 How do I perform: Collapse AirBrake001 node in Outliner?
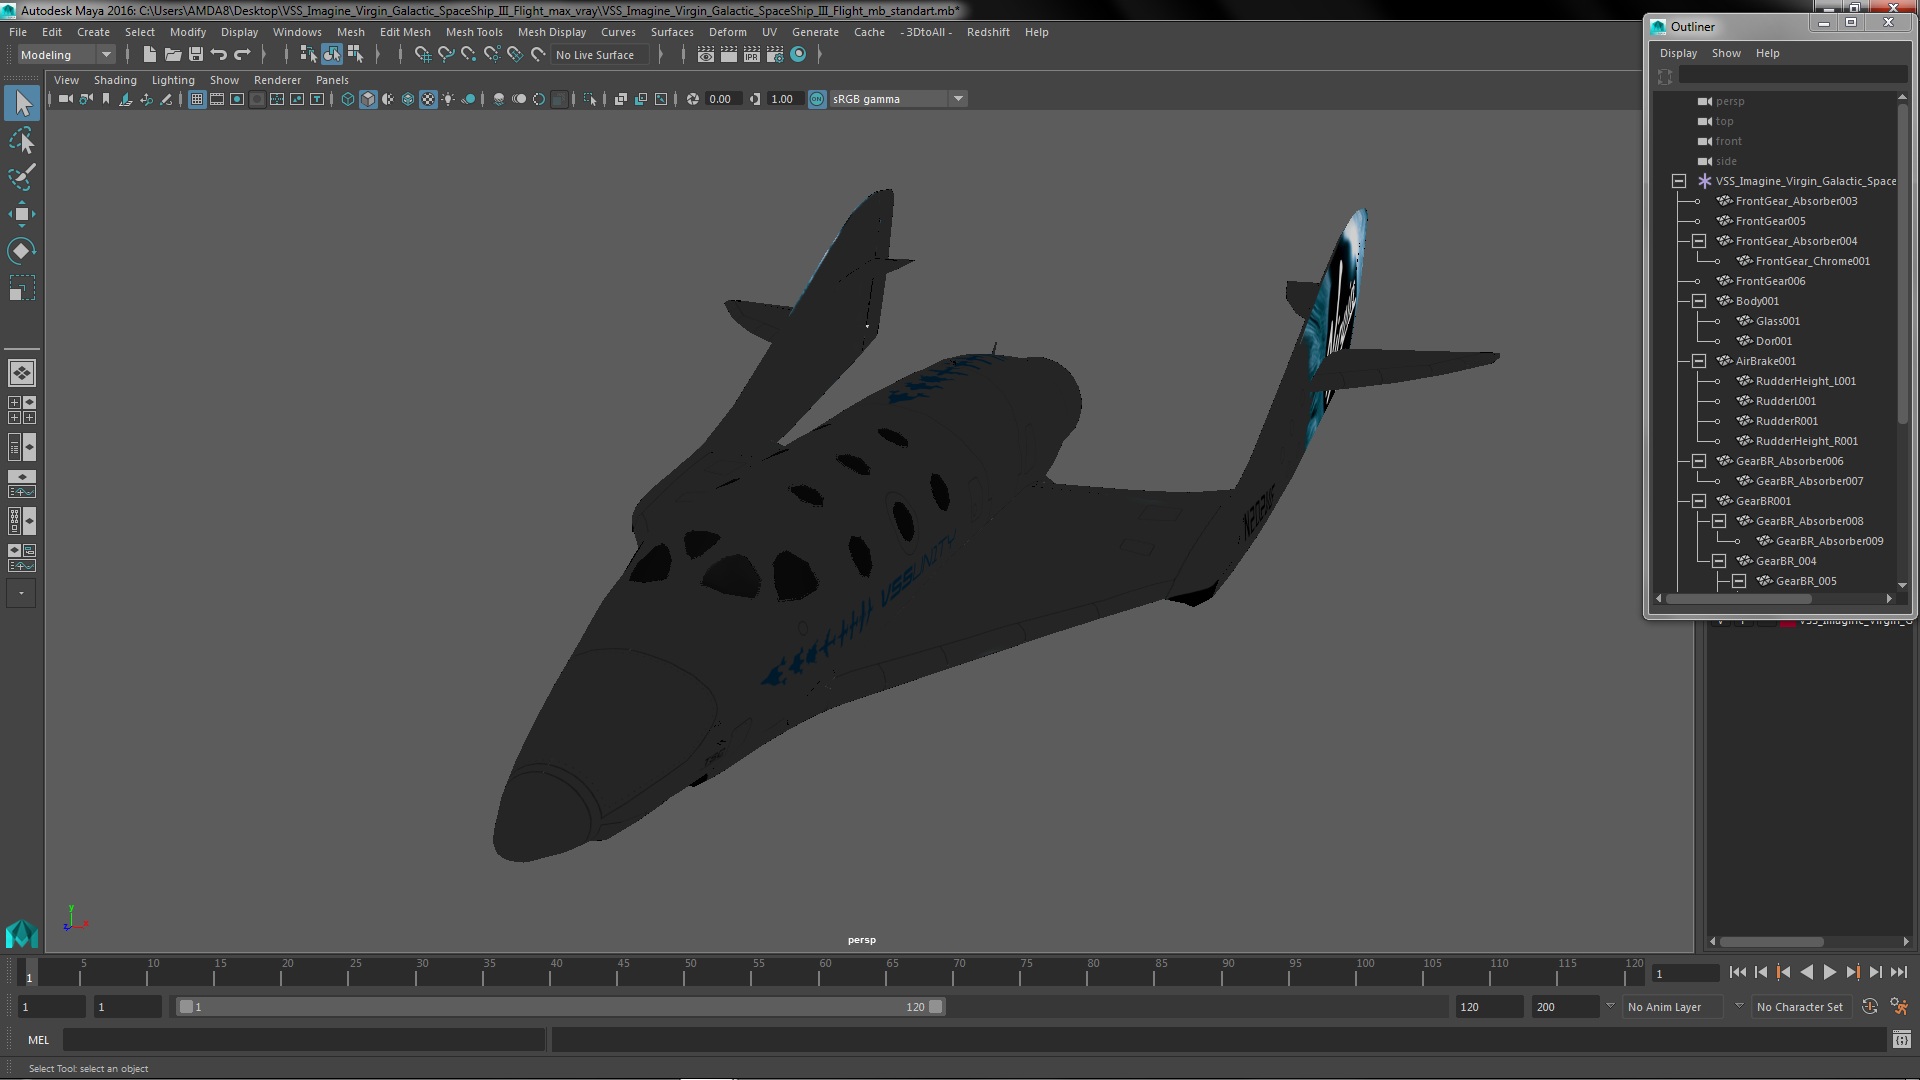coord(1699,361)
